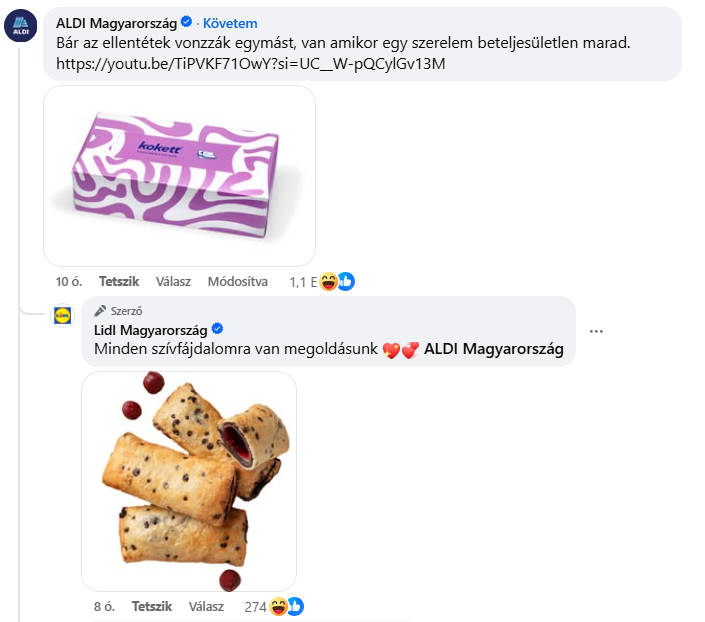
Task: Reply to Lidl's comment with Válasz
Action: point(206,606)
